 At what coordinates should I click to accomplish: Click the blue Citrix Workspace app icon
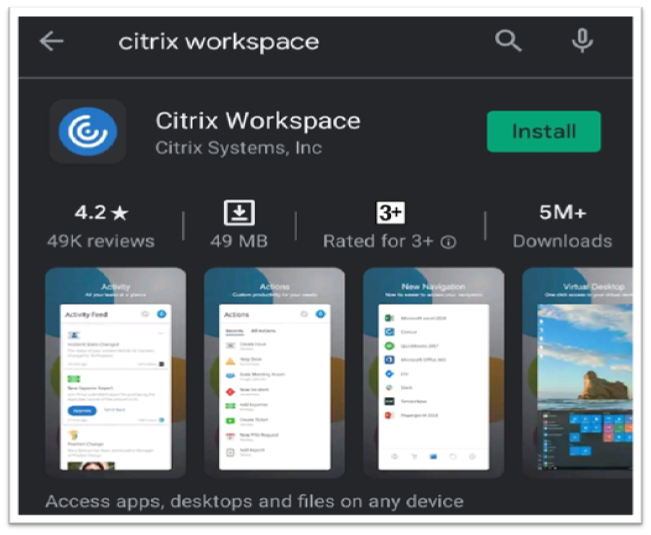(88, 132)
